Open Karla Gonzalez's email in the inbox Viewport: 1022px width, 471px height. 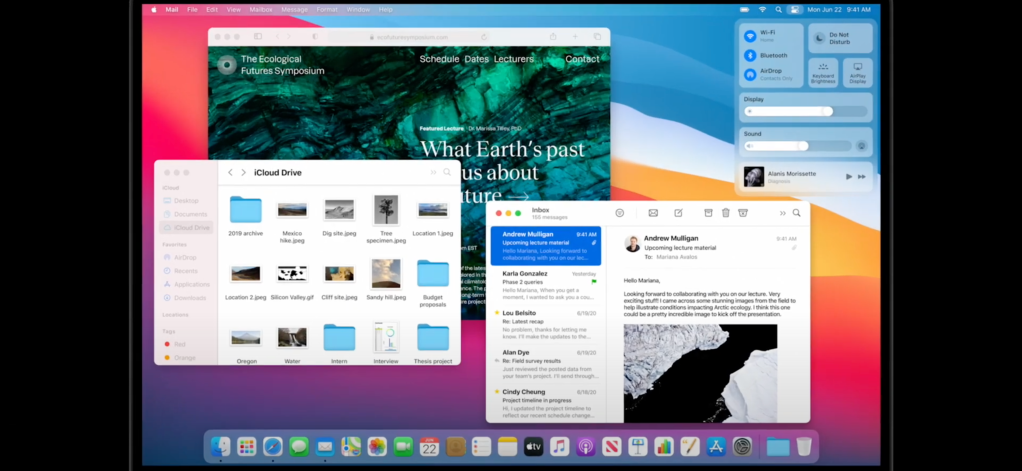click(x=544, y=284)
